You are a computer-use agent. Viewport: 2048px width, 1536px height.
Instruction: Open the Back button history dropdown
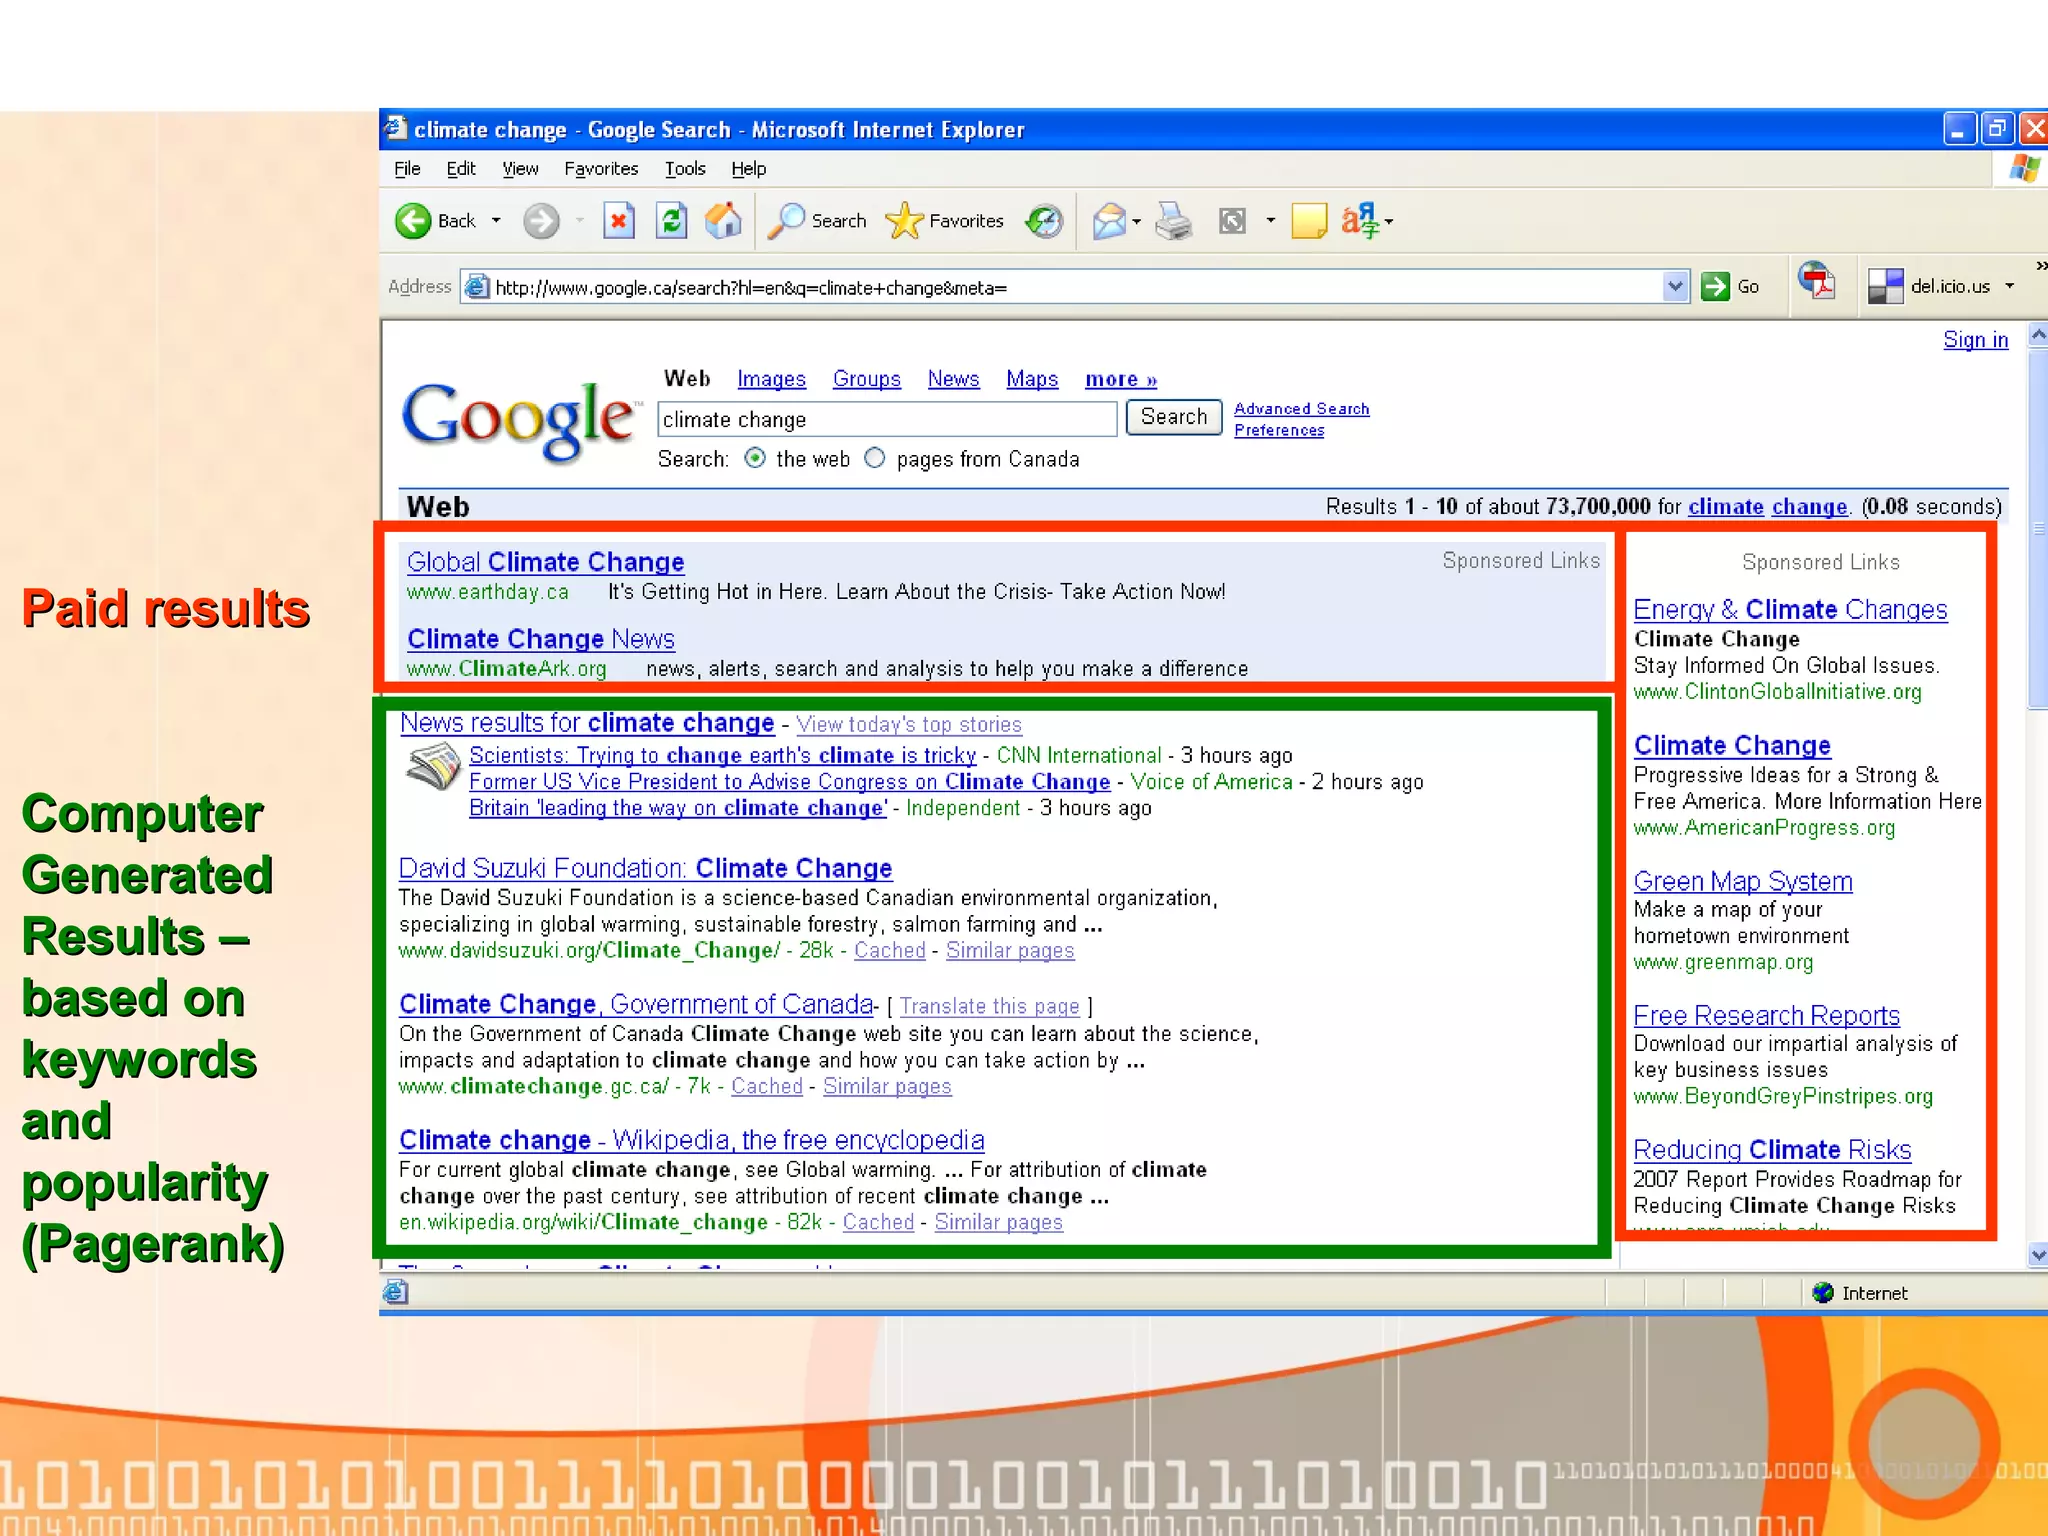click(496, 221)
